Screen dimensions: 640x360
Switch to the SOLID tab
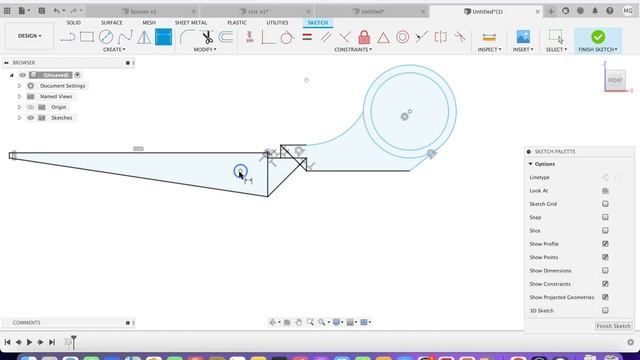73,22
